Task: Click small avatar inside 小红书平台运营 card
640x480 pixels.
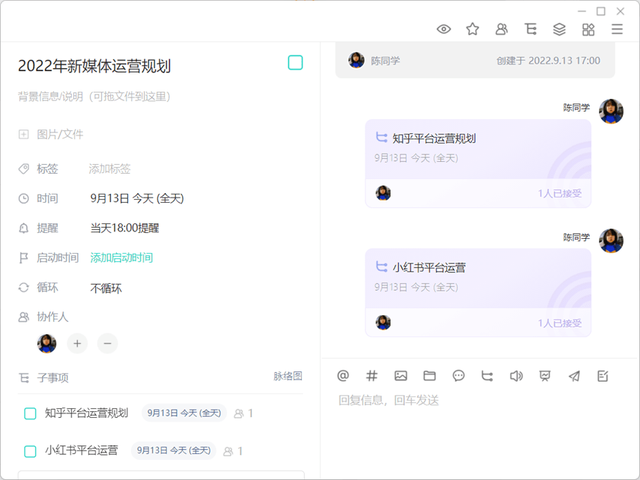Action: pyautogui.click(x=383, y=322)
